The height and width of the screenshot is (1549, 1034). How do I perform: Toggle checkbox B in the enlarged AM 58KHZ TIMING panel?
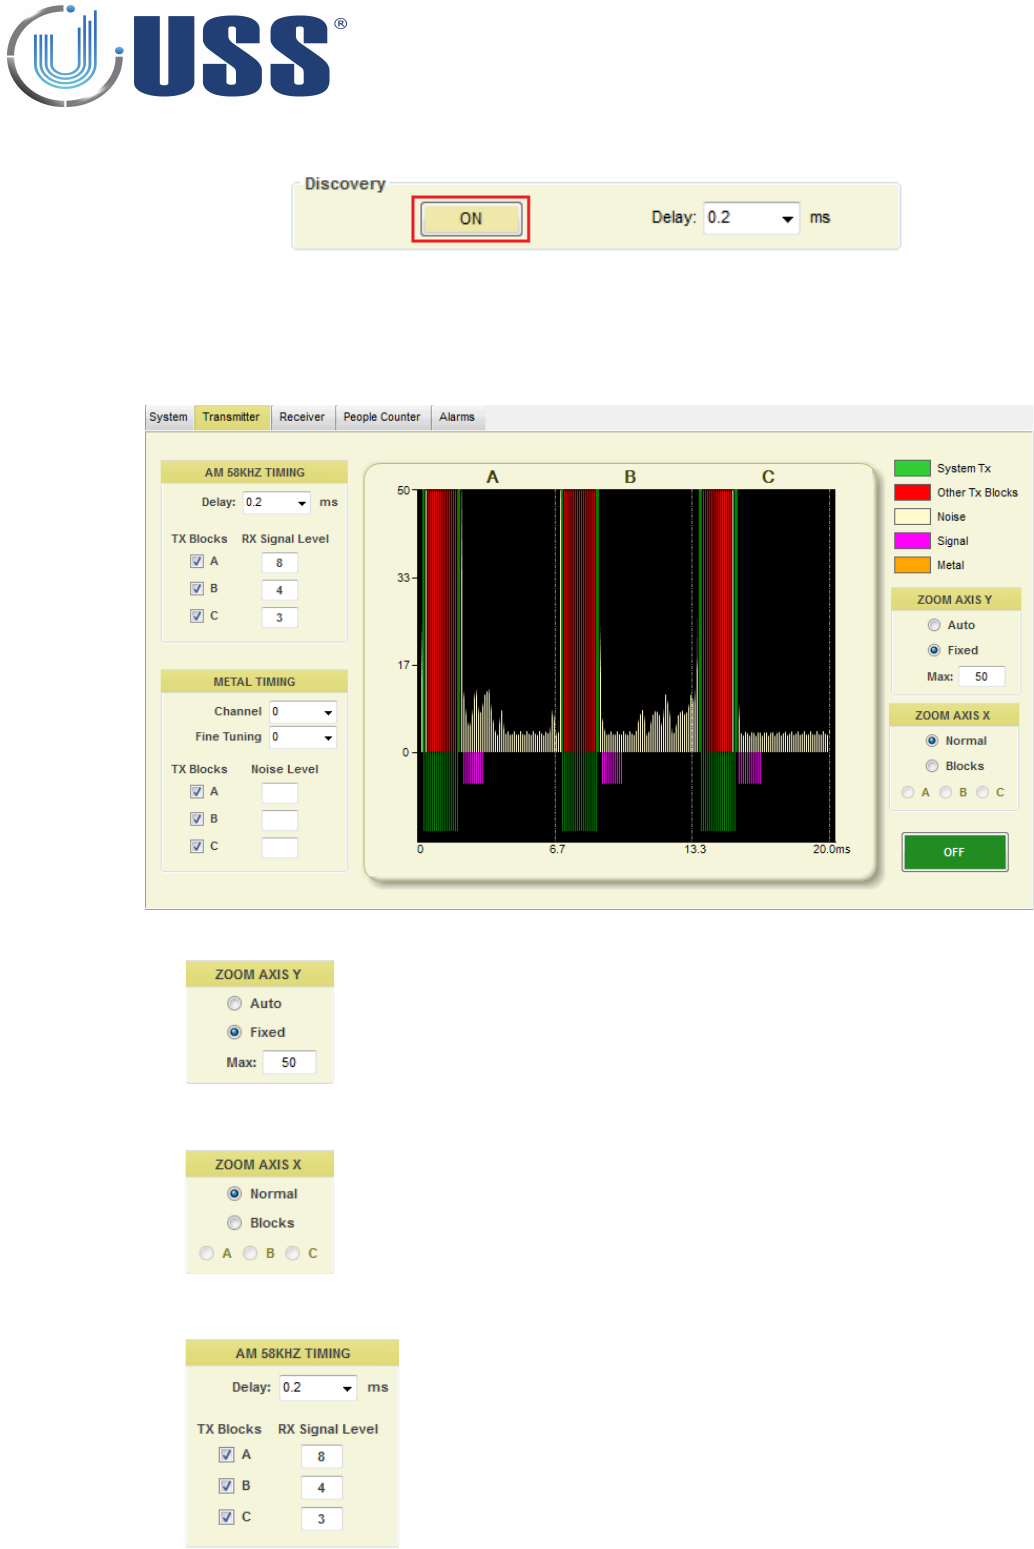(x=227, y=1486)
